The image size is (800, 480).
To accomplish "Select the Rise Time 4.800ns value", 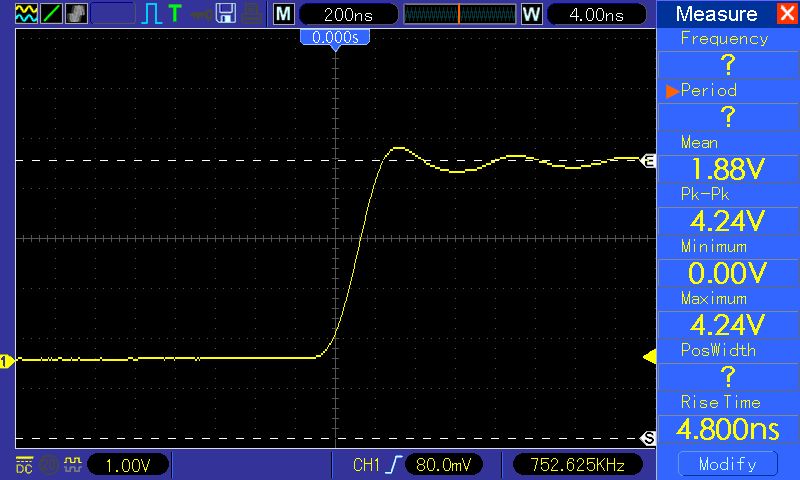I will (x=728, y=430).
